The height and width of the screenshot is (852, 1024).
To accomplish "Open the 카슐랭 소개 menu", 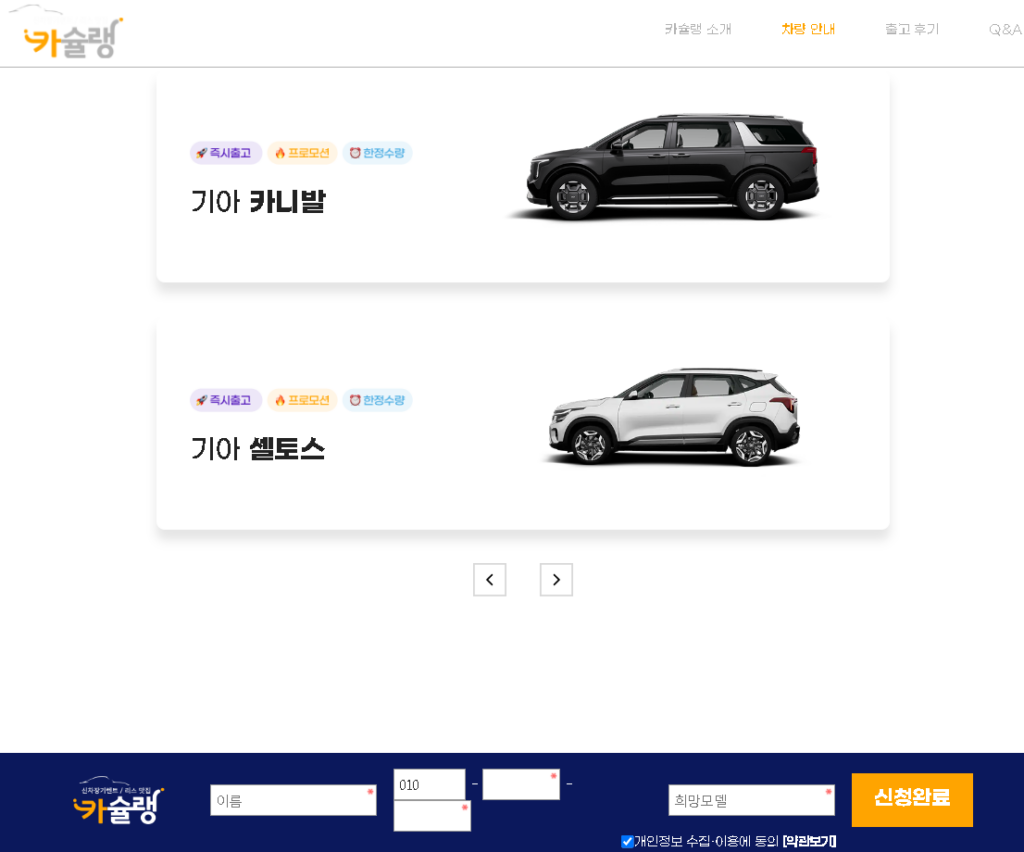I will (x=698, y=29).
